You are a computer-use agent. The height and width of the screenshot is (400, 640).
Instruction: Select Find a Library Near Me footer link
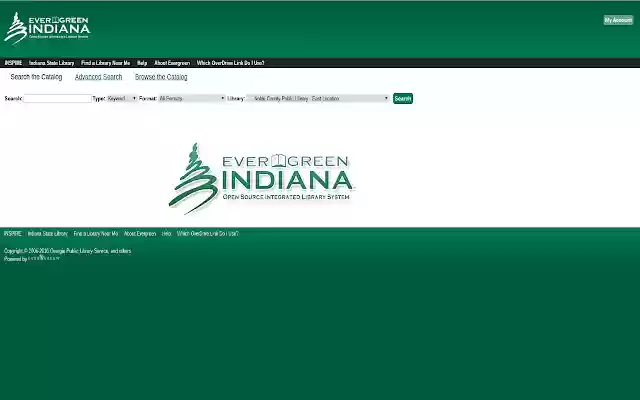96,233
